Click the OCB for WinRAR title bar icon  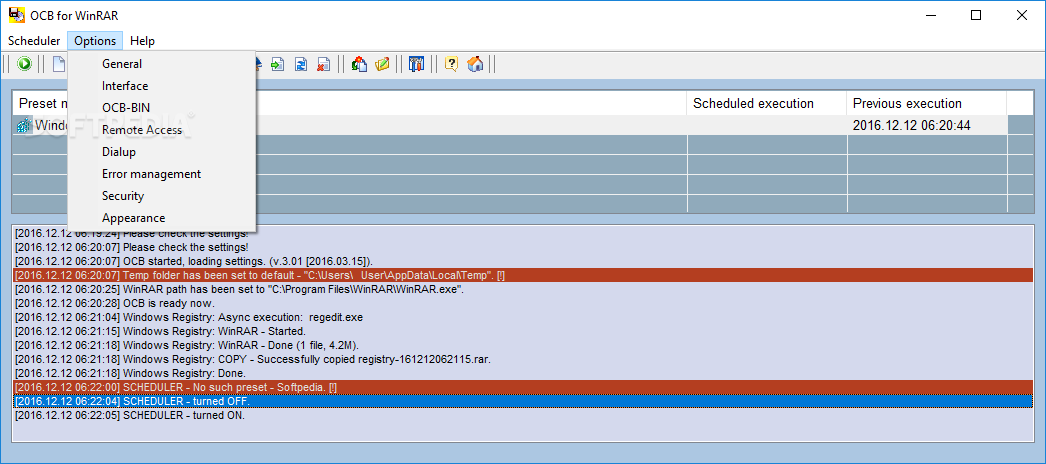point(17,15)
